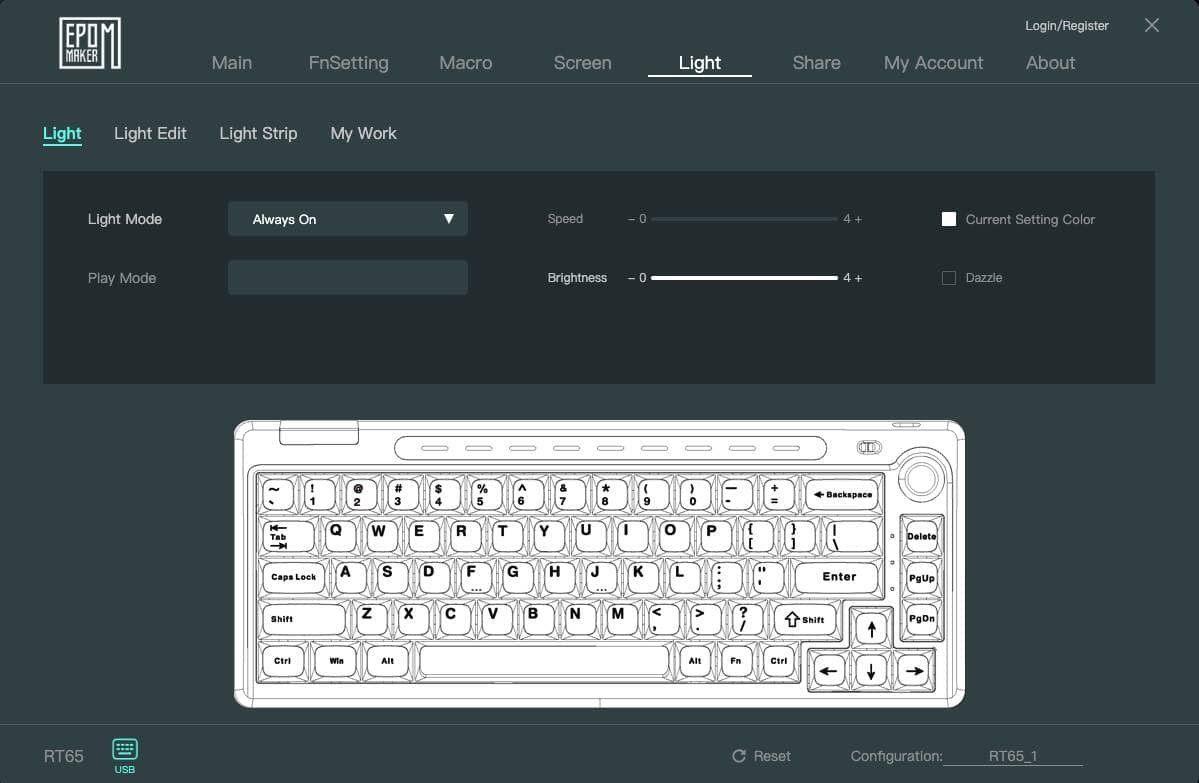Screen dimensions: 1199x783
Task: Select the Left arrow key on keyboard
Action: click(x=828, y=671)
